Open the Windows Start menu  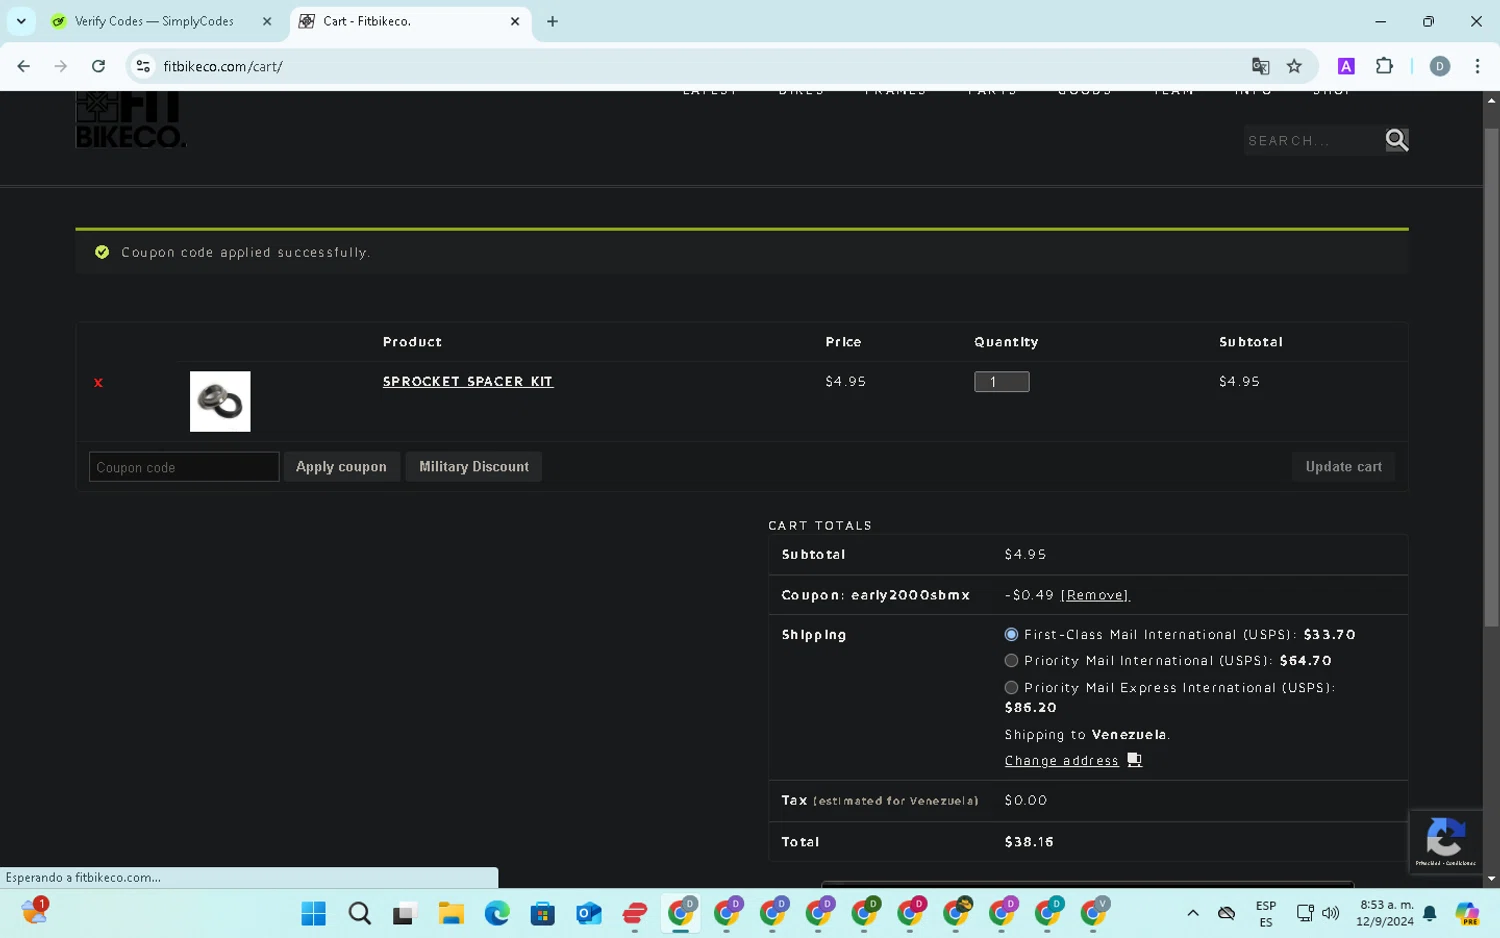tap(313, 913)
